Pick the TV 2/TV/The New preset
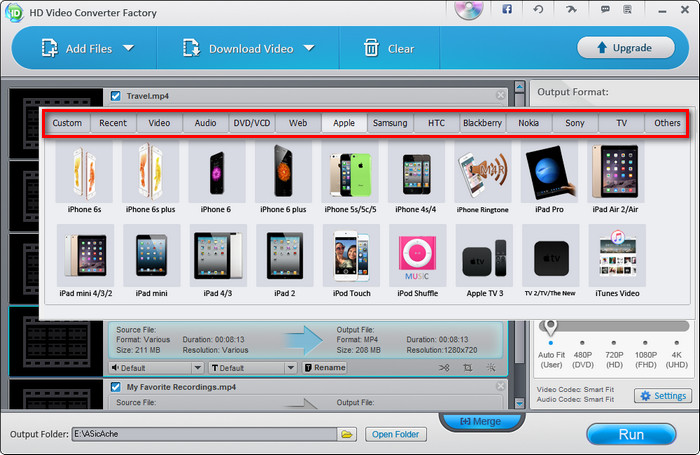Screen dimensions: 700x455 click(550, 262)
